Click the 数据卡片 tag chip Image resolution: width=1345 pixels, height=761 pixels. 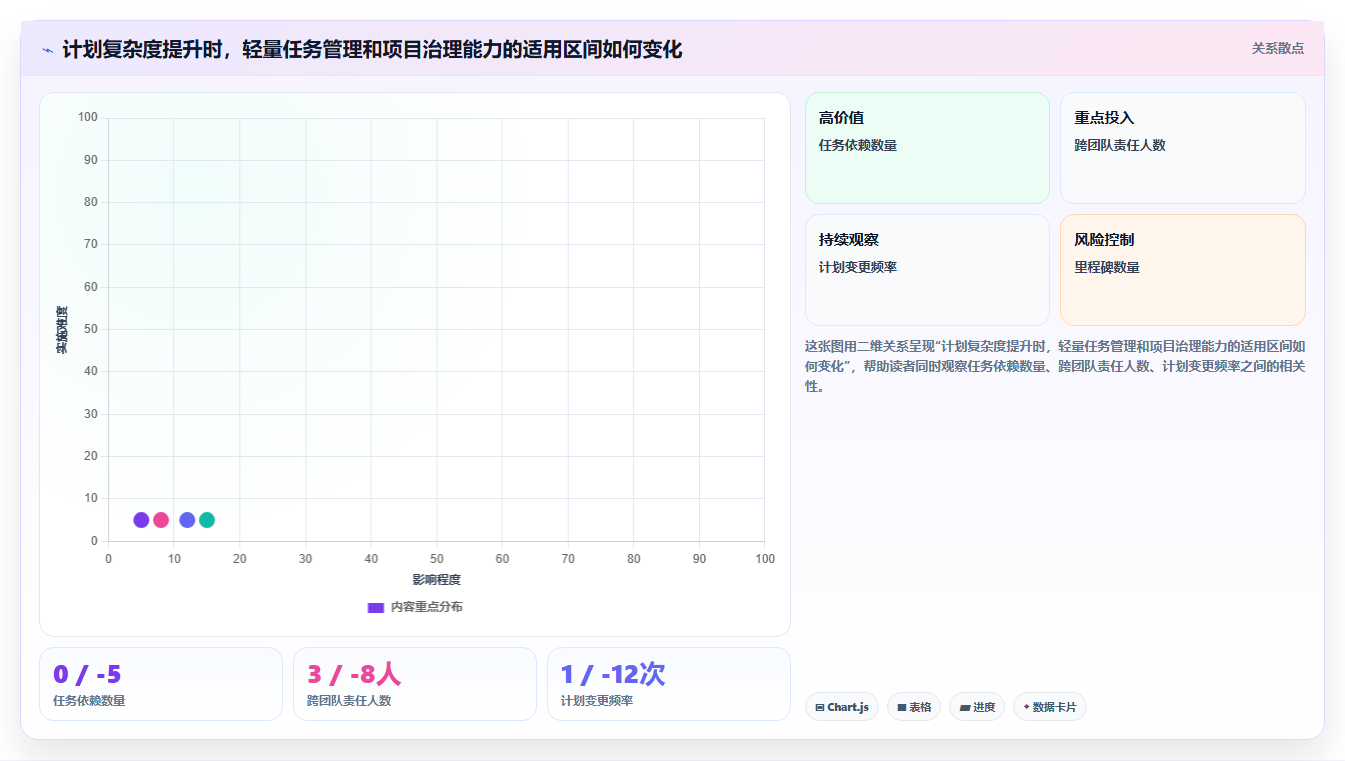click(1050, 707)
